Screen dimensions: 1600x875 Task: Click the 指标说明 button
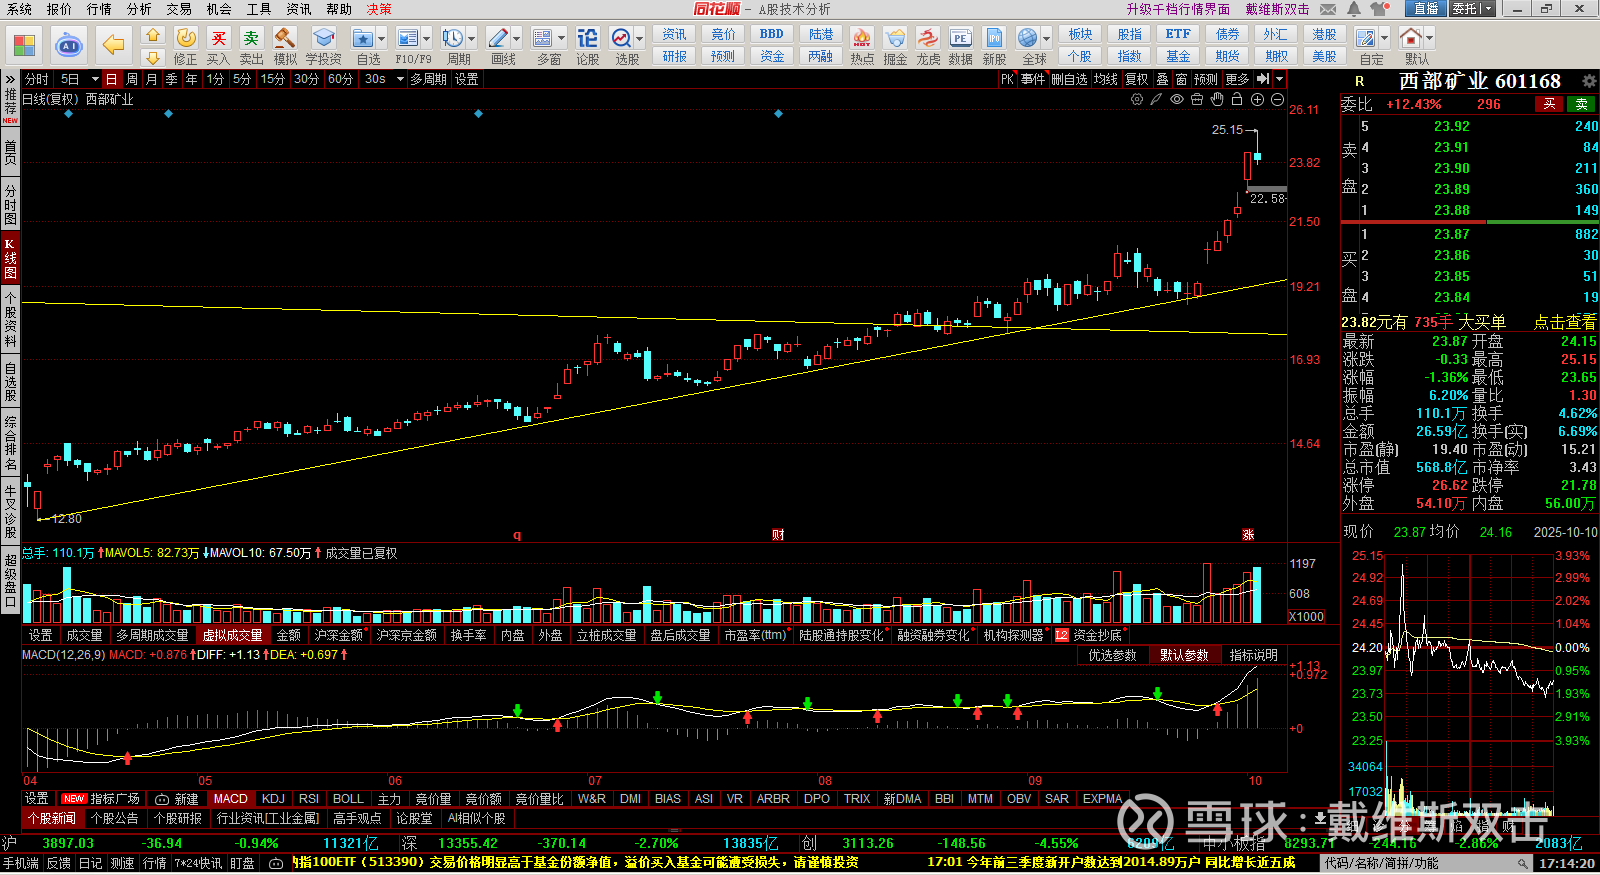pos(1254,655)
